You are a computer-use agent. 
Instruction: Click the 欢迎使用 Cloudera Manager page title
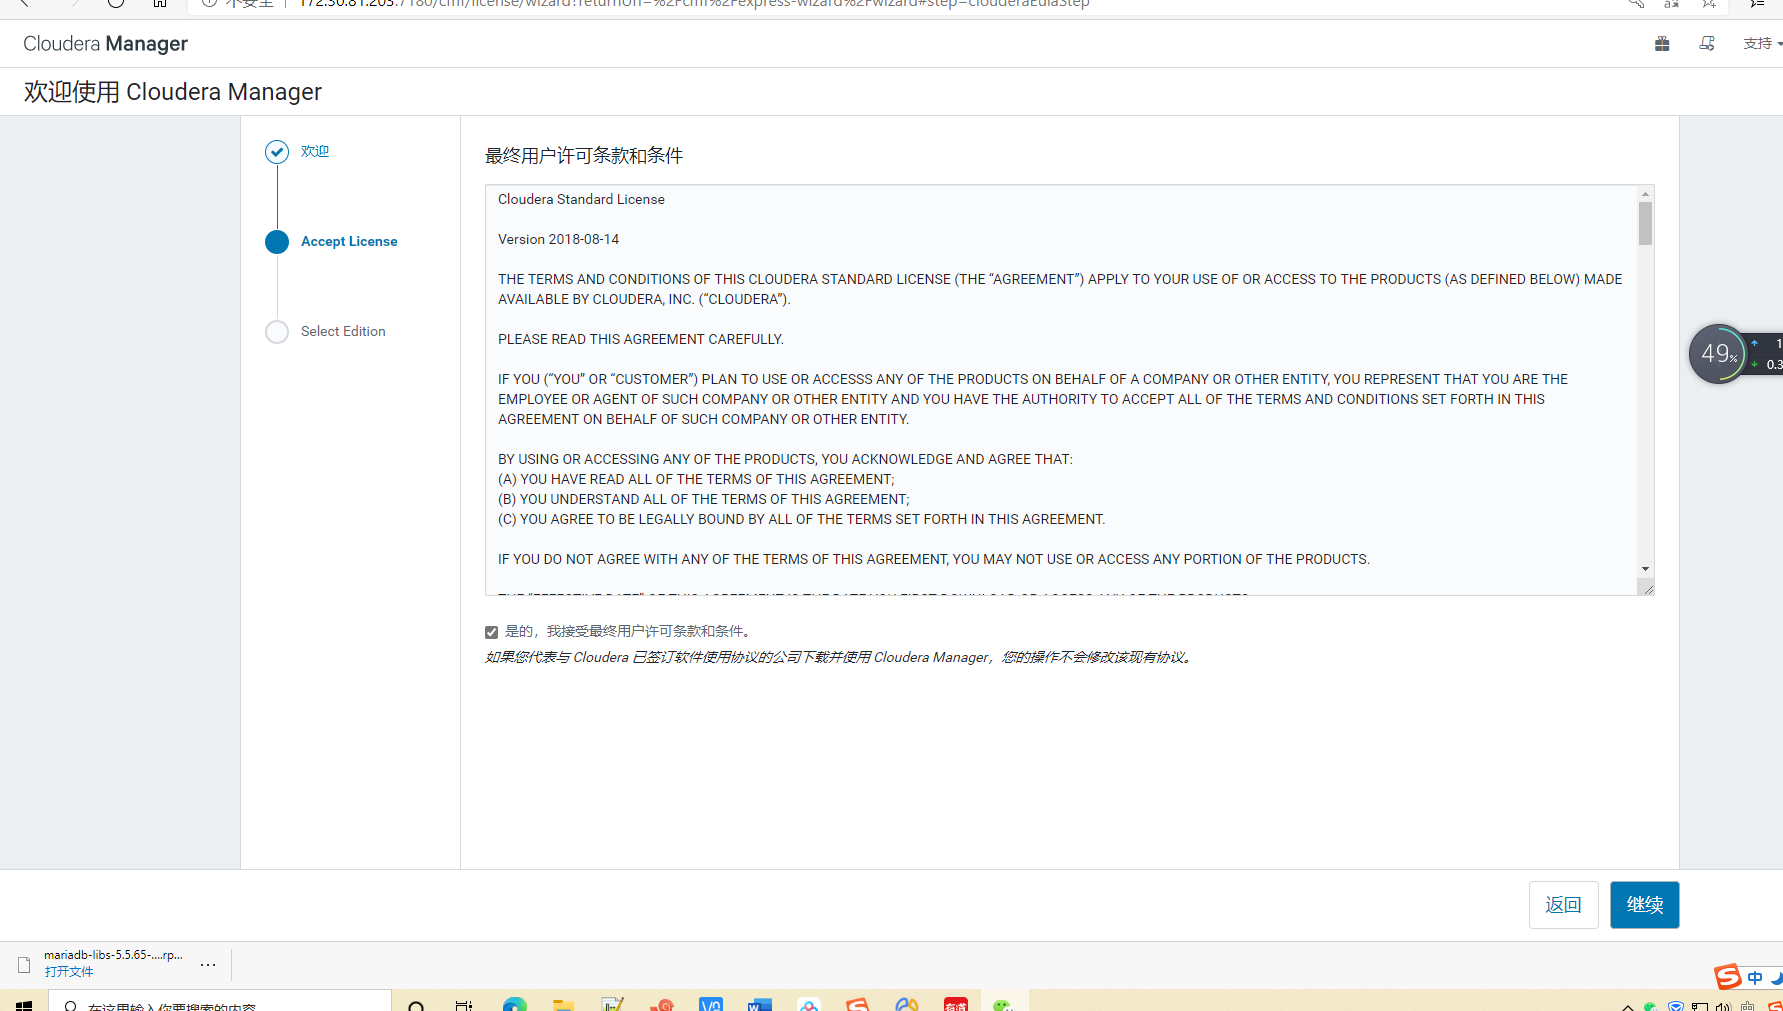click(x=173, y=92)
